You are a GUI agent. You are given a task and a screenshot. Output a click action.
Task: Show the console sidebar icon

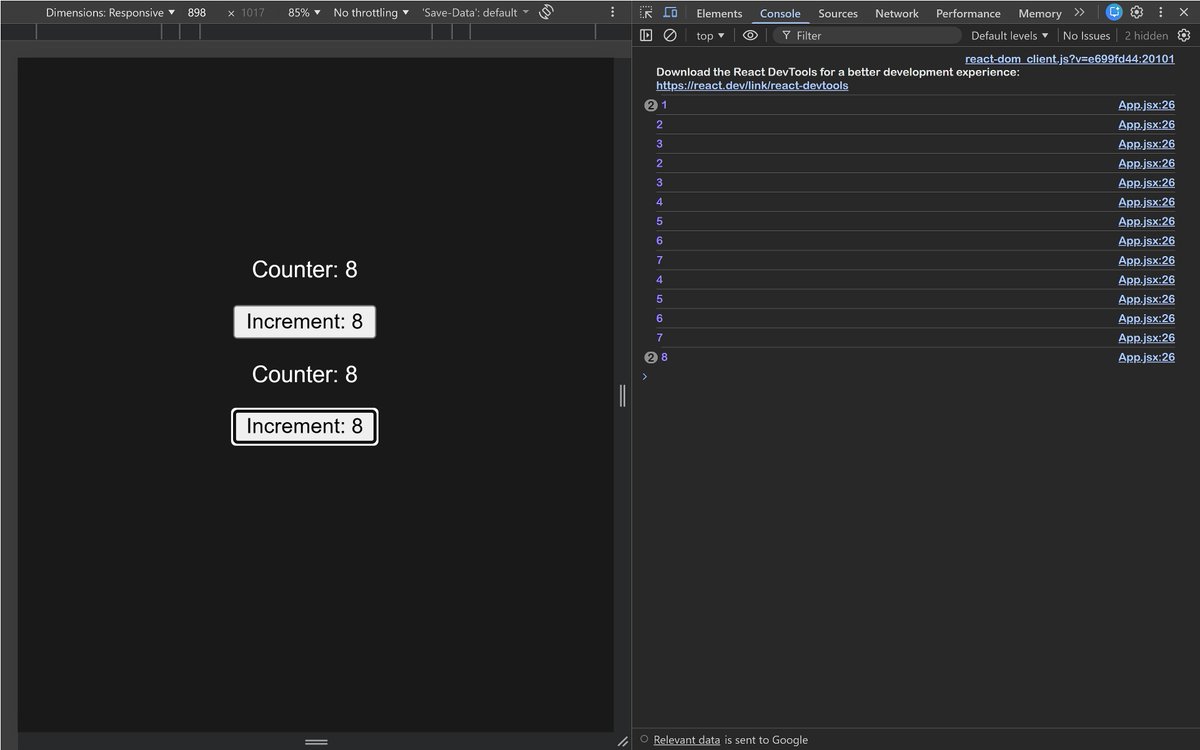pyautogui.click(x=645, y=35)
